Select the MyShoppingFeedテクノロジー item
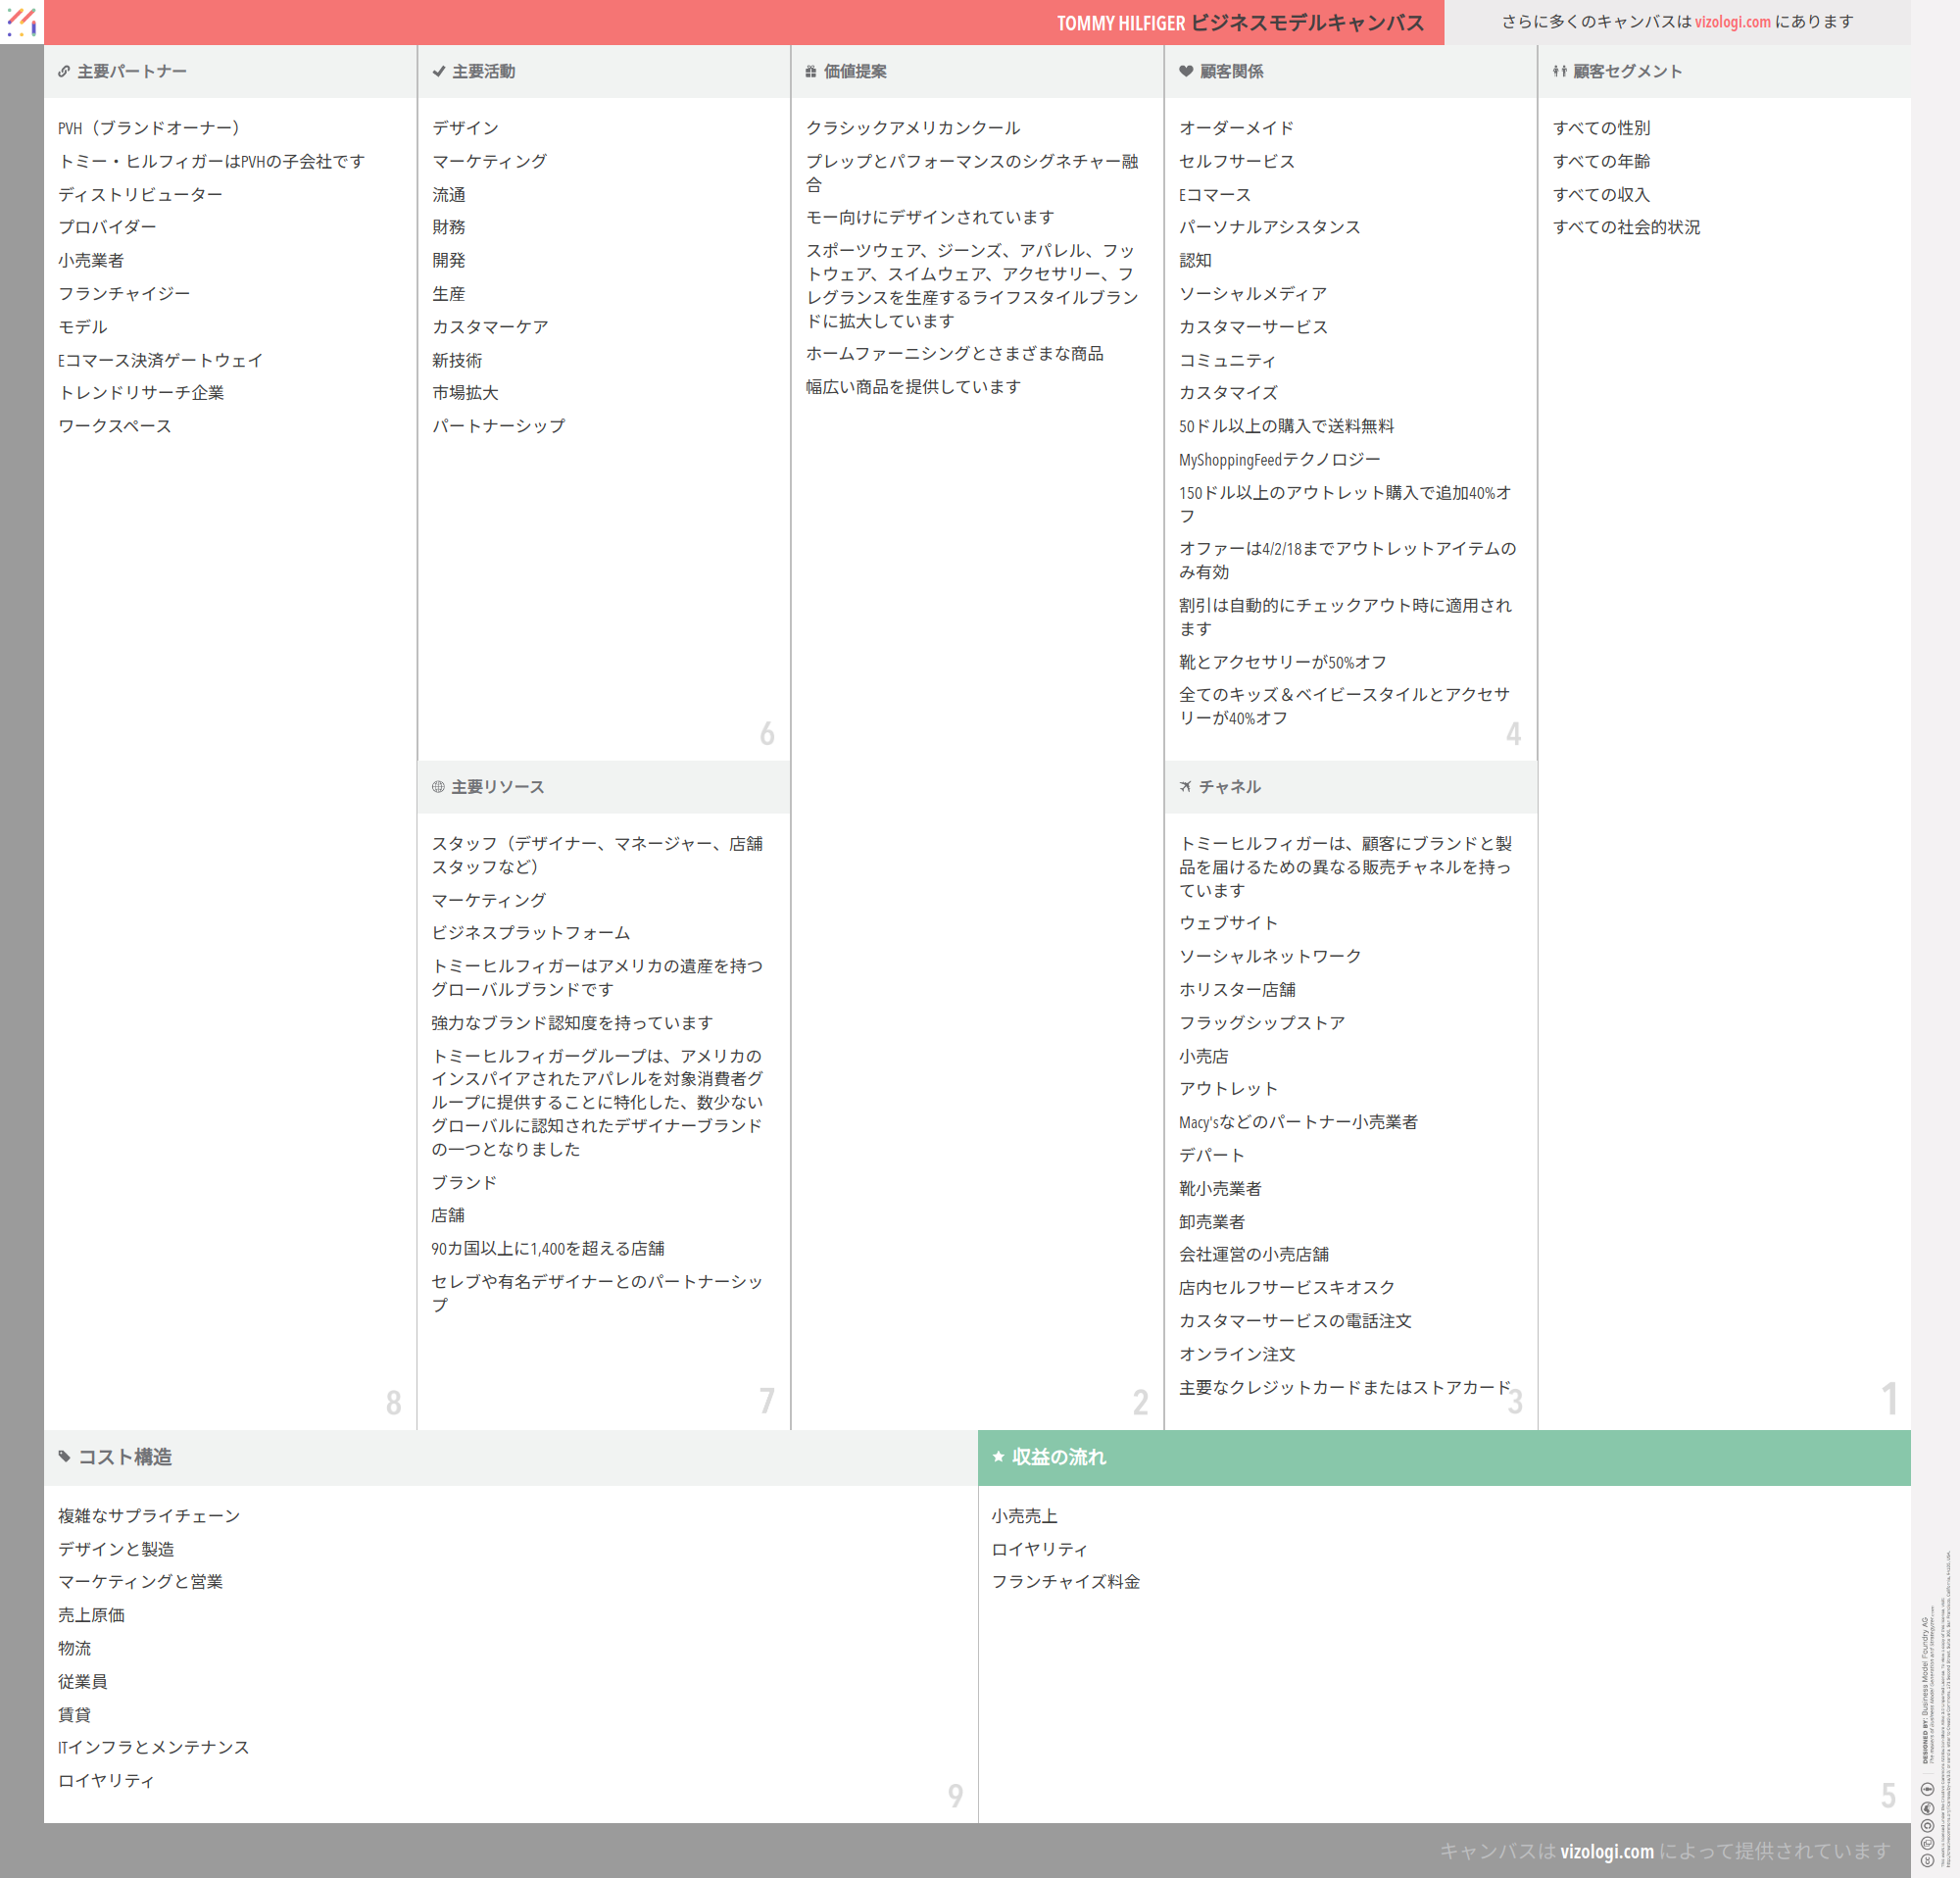 (x=1279, y=460)
